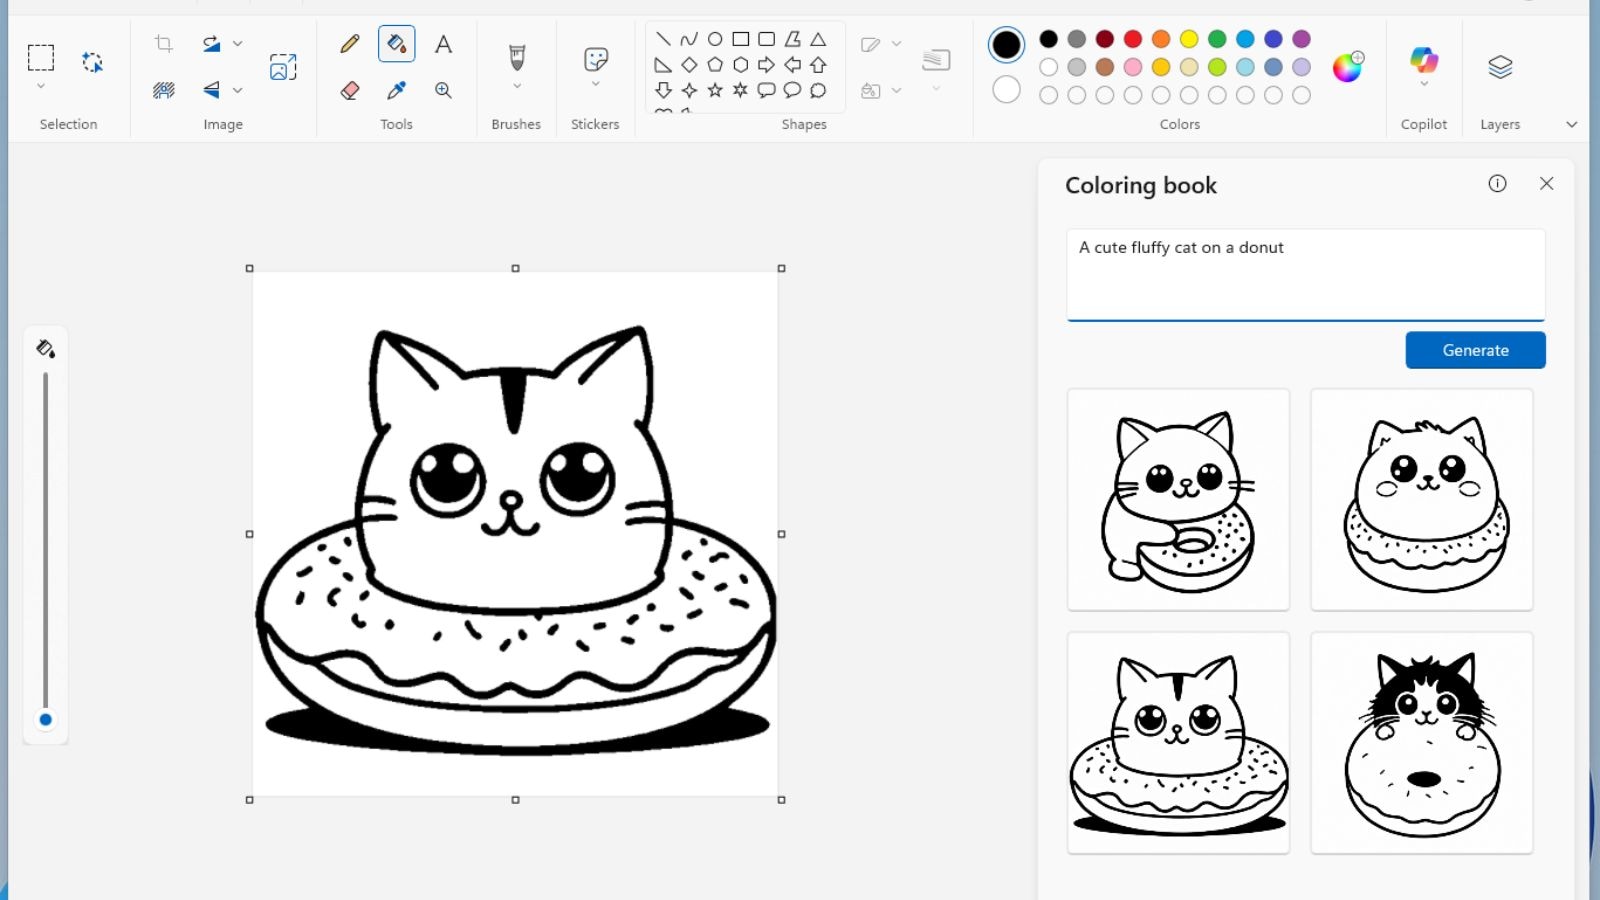This screenshot has height=900, width=1600.
Task: Select the Color picker tool
Action: (x=395, y=89)
